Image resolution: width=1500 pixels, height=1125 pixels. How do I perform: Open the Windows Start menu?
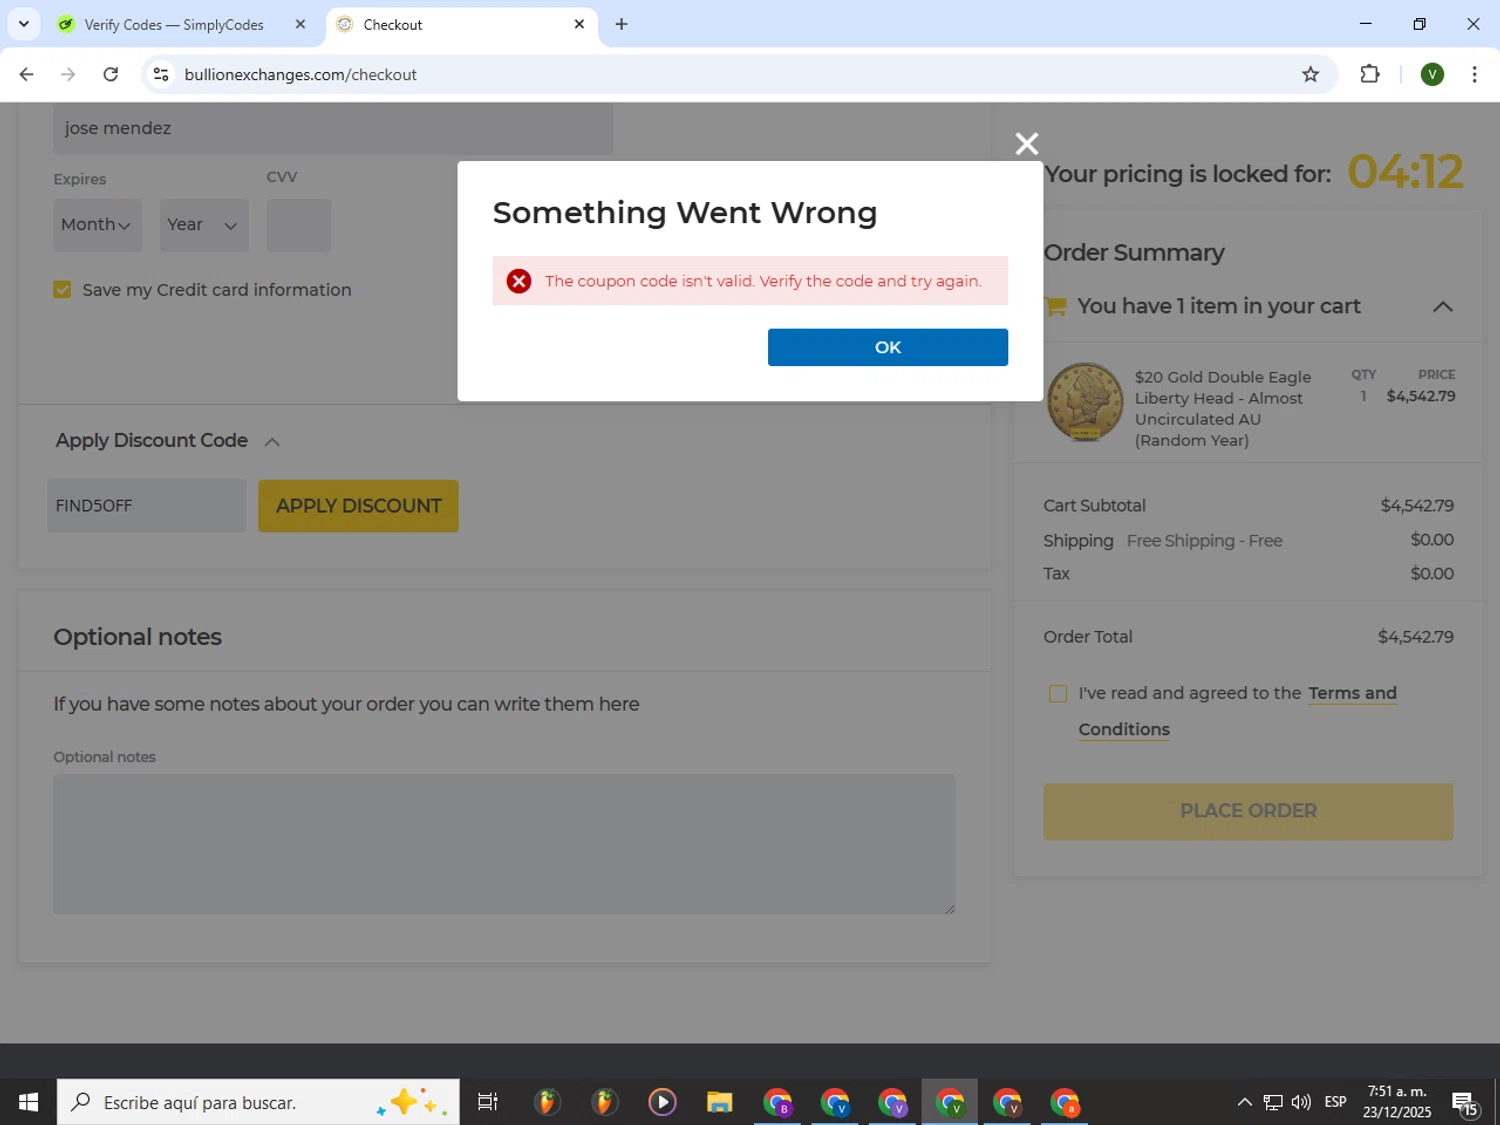(x=28, y=1102)
